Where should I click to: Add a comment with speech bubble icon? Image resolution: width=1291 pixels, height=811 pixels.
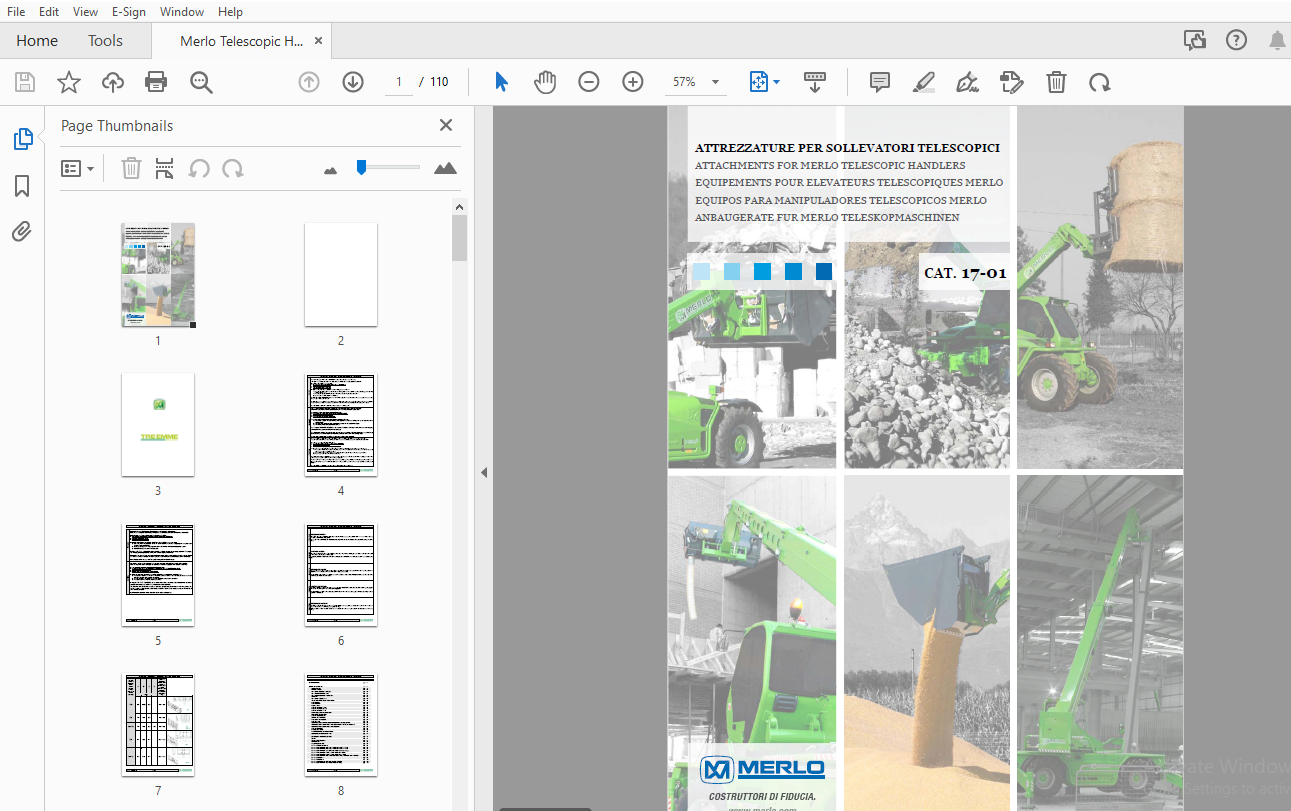tap(880, 82)
